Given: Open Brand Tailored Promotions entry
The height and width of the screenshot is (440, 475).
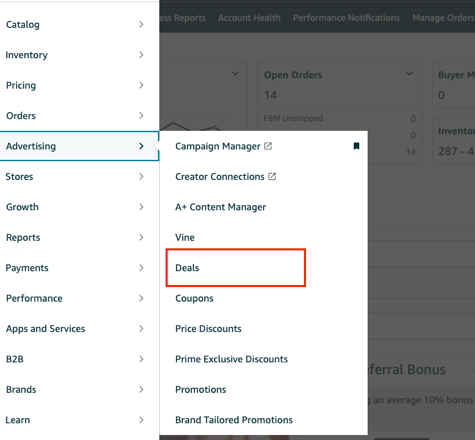Looking at the screenshot, I should (x=234, y=420).
